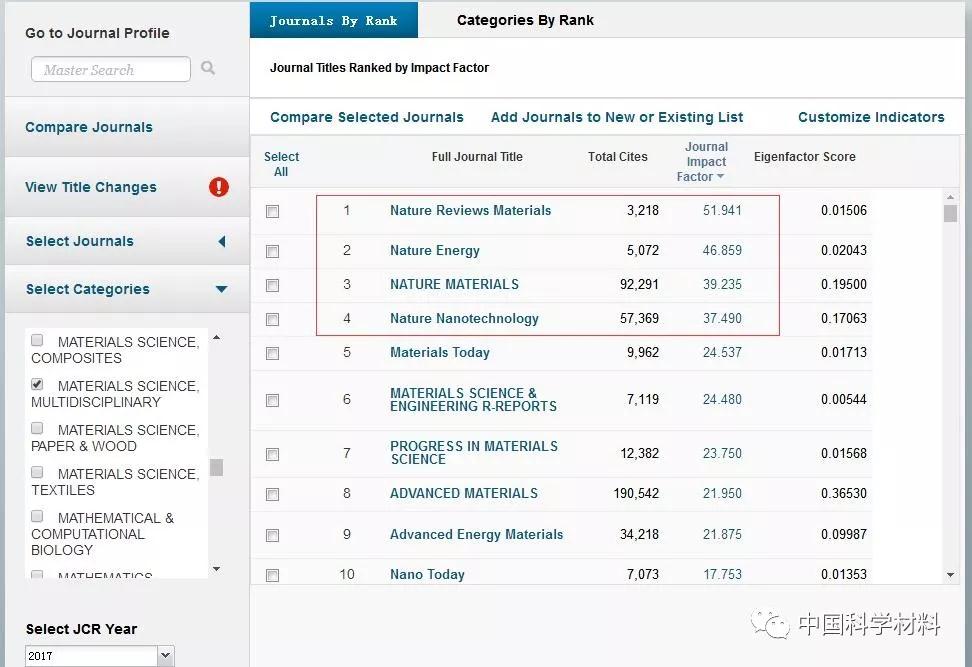Click the search magnifier icon
Viewport: 972px width, 667px height.
pos(208,69)
